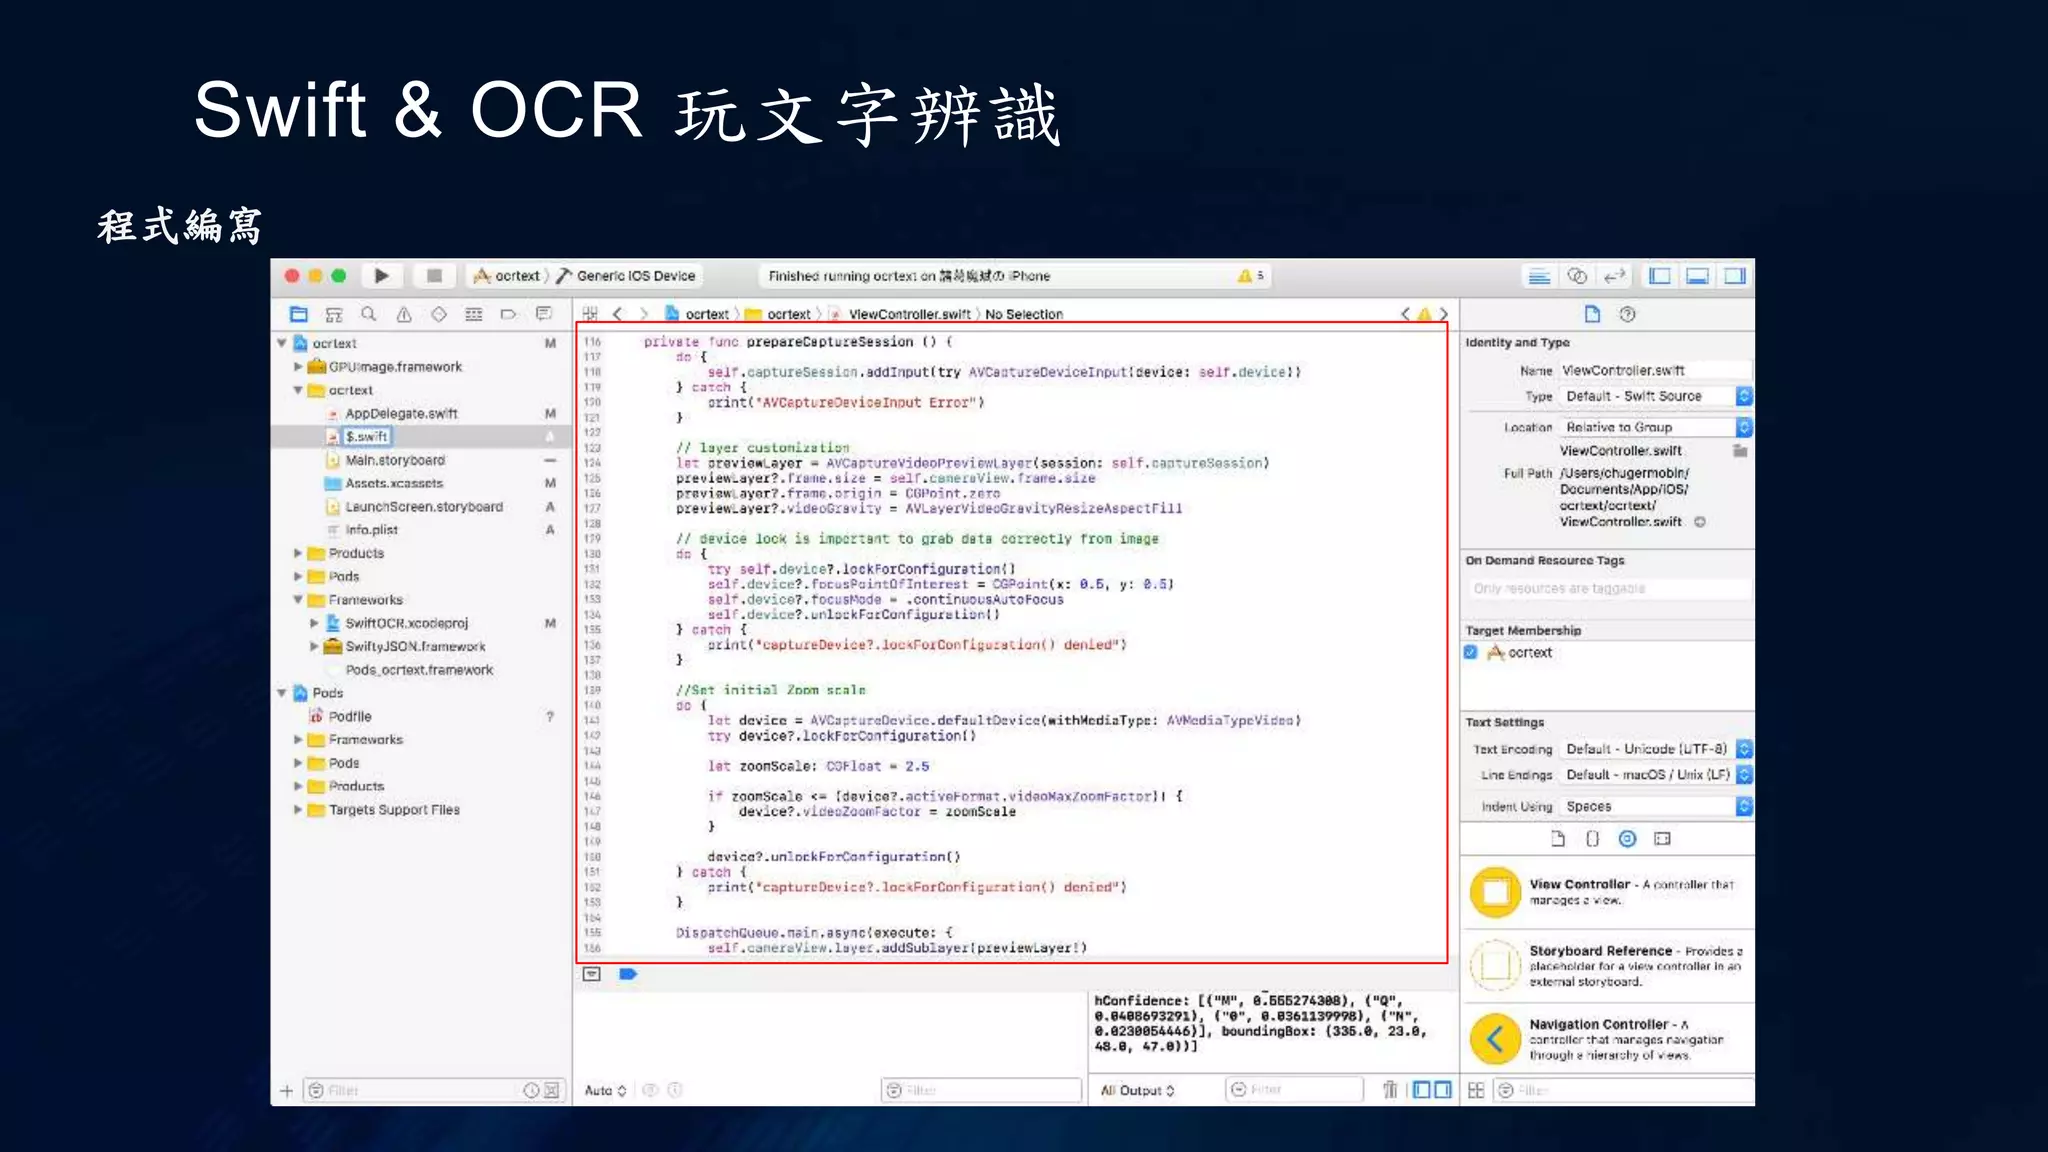Show the Media library
This screenshot has height=1152, width=2048.
(1663, 839)
